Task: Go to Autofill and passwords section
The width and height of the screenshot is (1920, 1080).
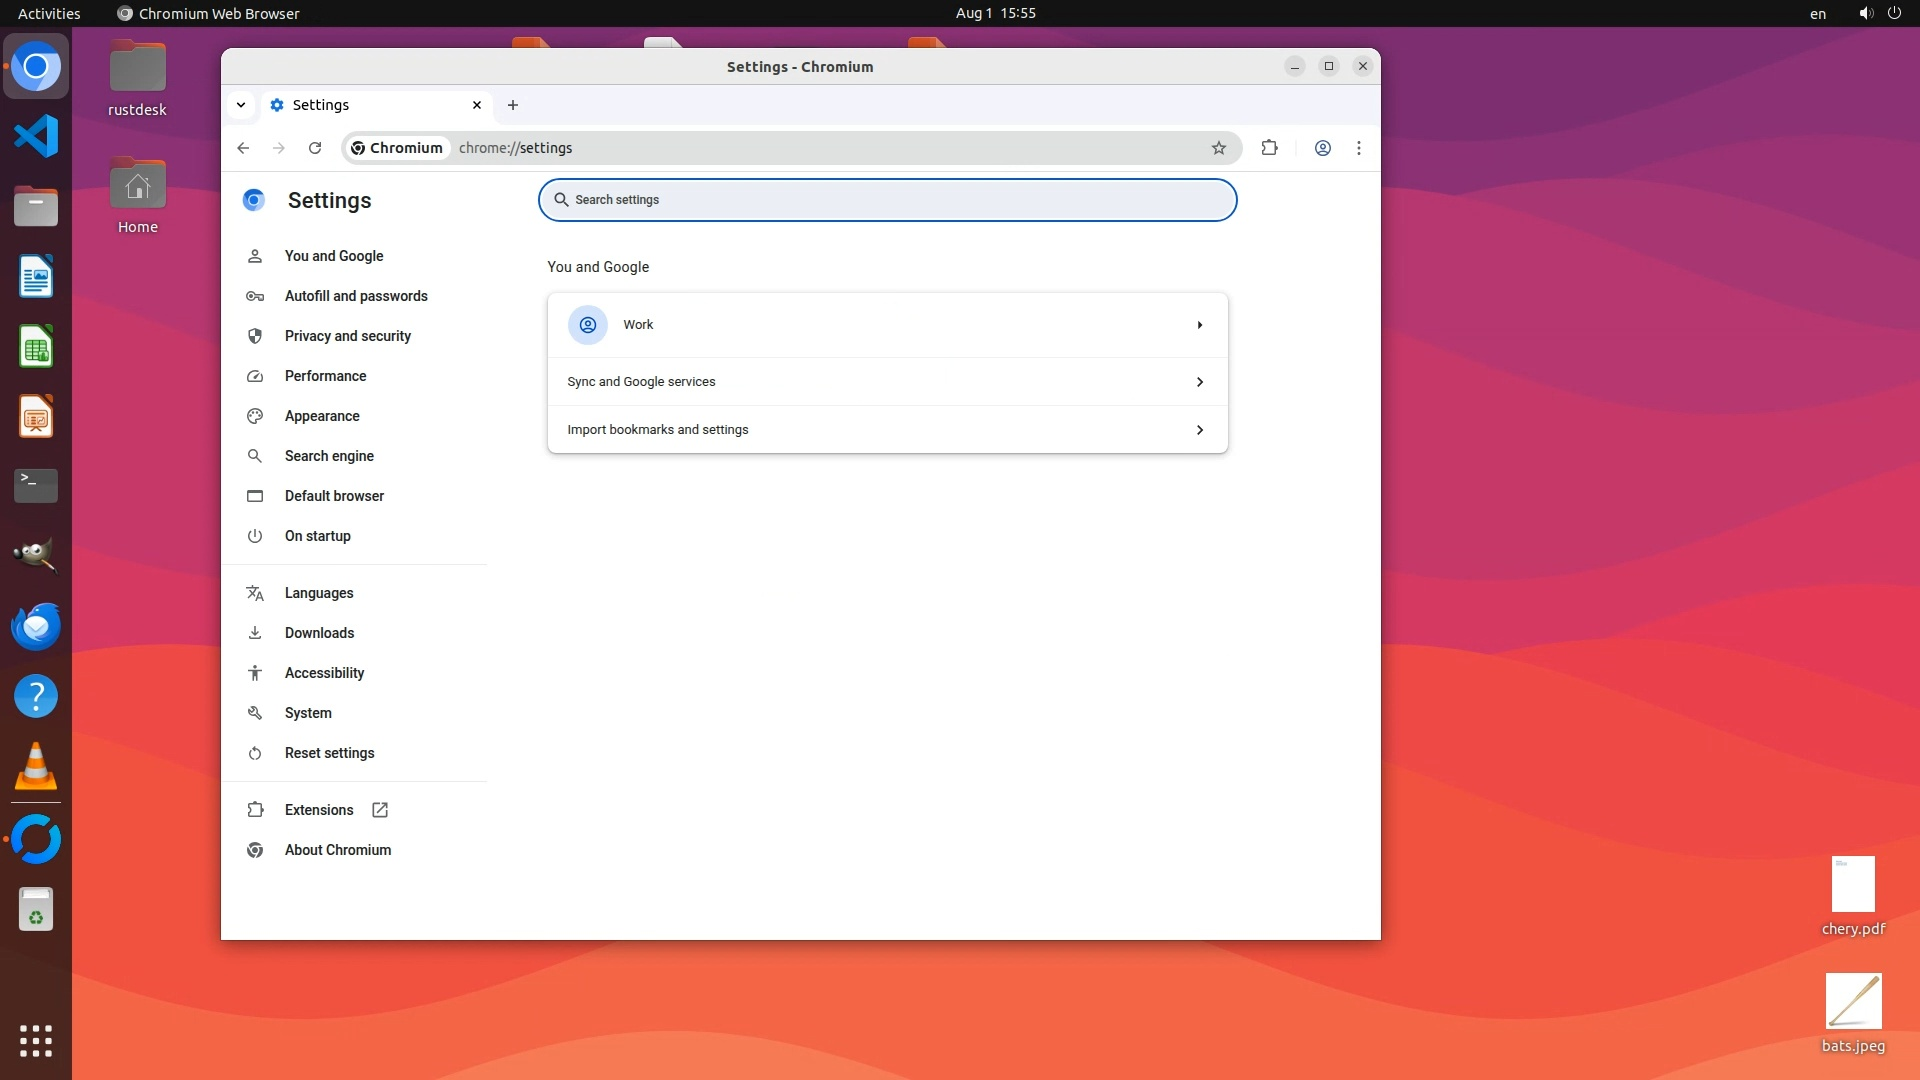Action: (355, 296)
